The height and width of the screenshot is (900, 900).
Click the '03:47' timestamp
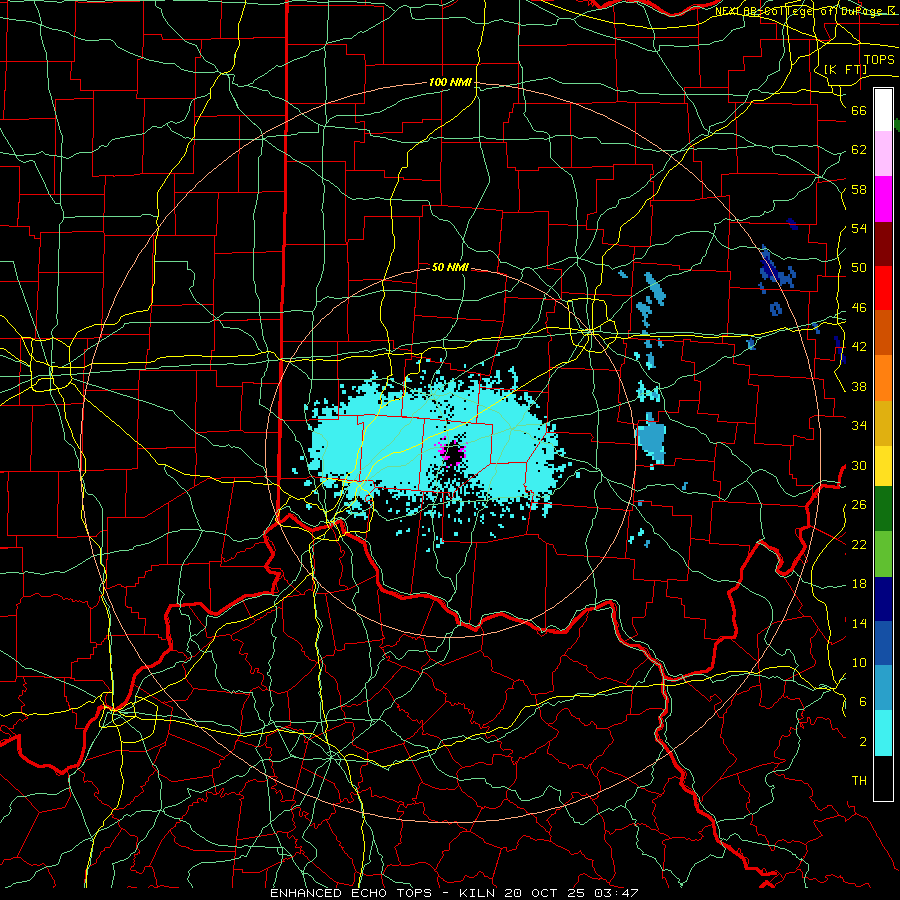[x=617, y=893]
